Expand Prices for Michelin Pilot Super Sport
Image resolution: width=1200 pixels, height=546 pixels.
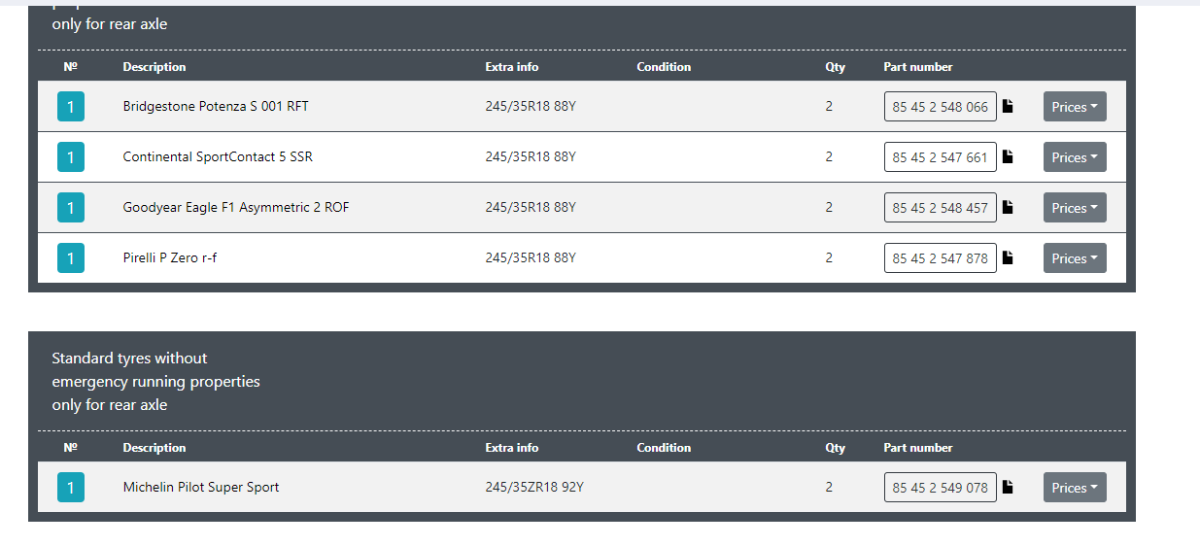(x=1075, y=487)
